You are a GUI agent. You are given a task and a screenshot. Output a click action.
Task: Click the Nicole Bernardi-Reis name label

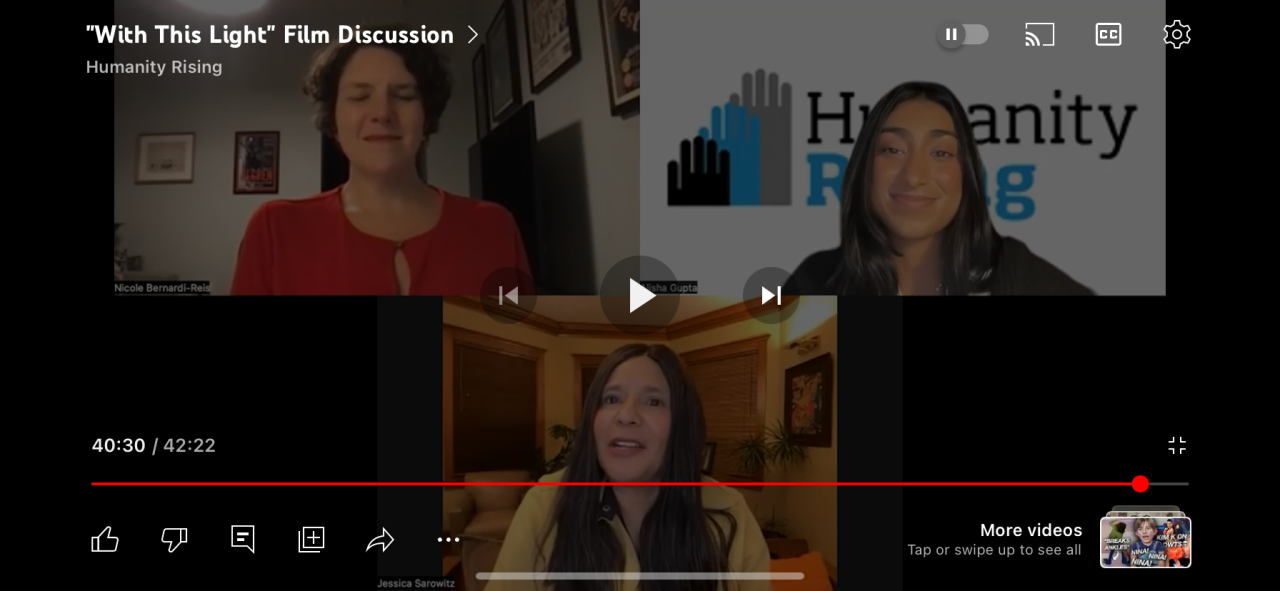point(162,288)
